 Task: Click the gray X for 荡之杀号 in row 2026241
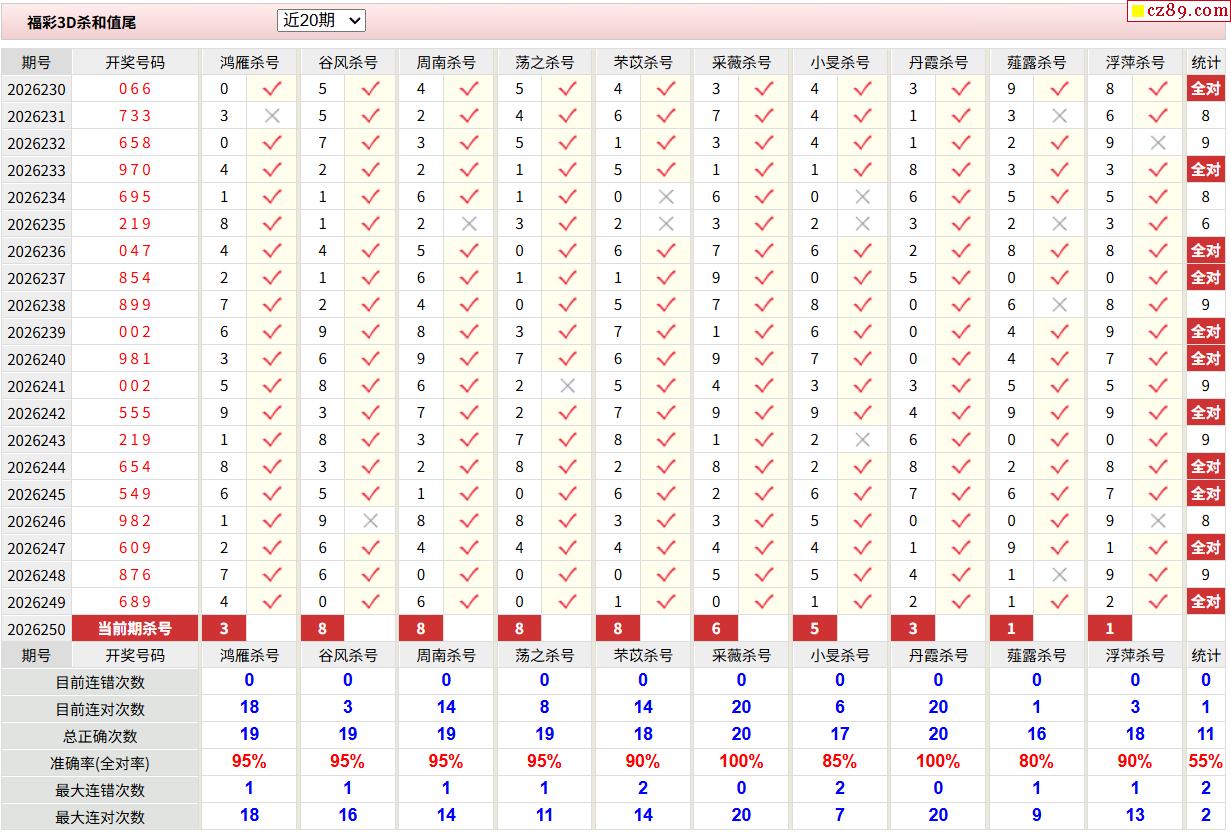(x=567, y=386)
